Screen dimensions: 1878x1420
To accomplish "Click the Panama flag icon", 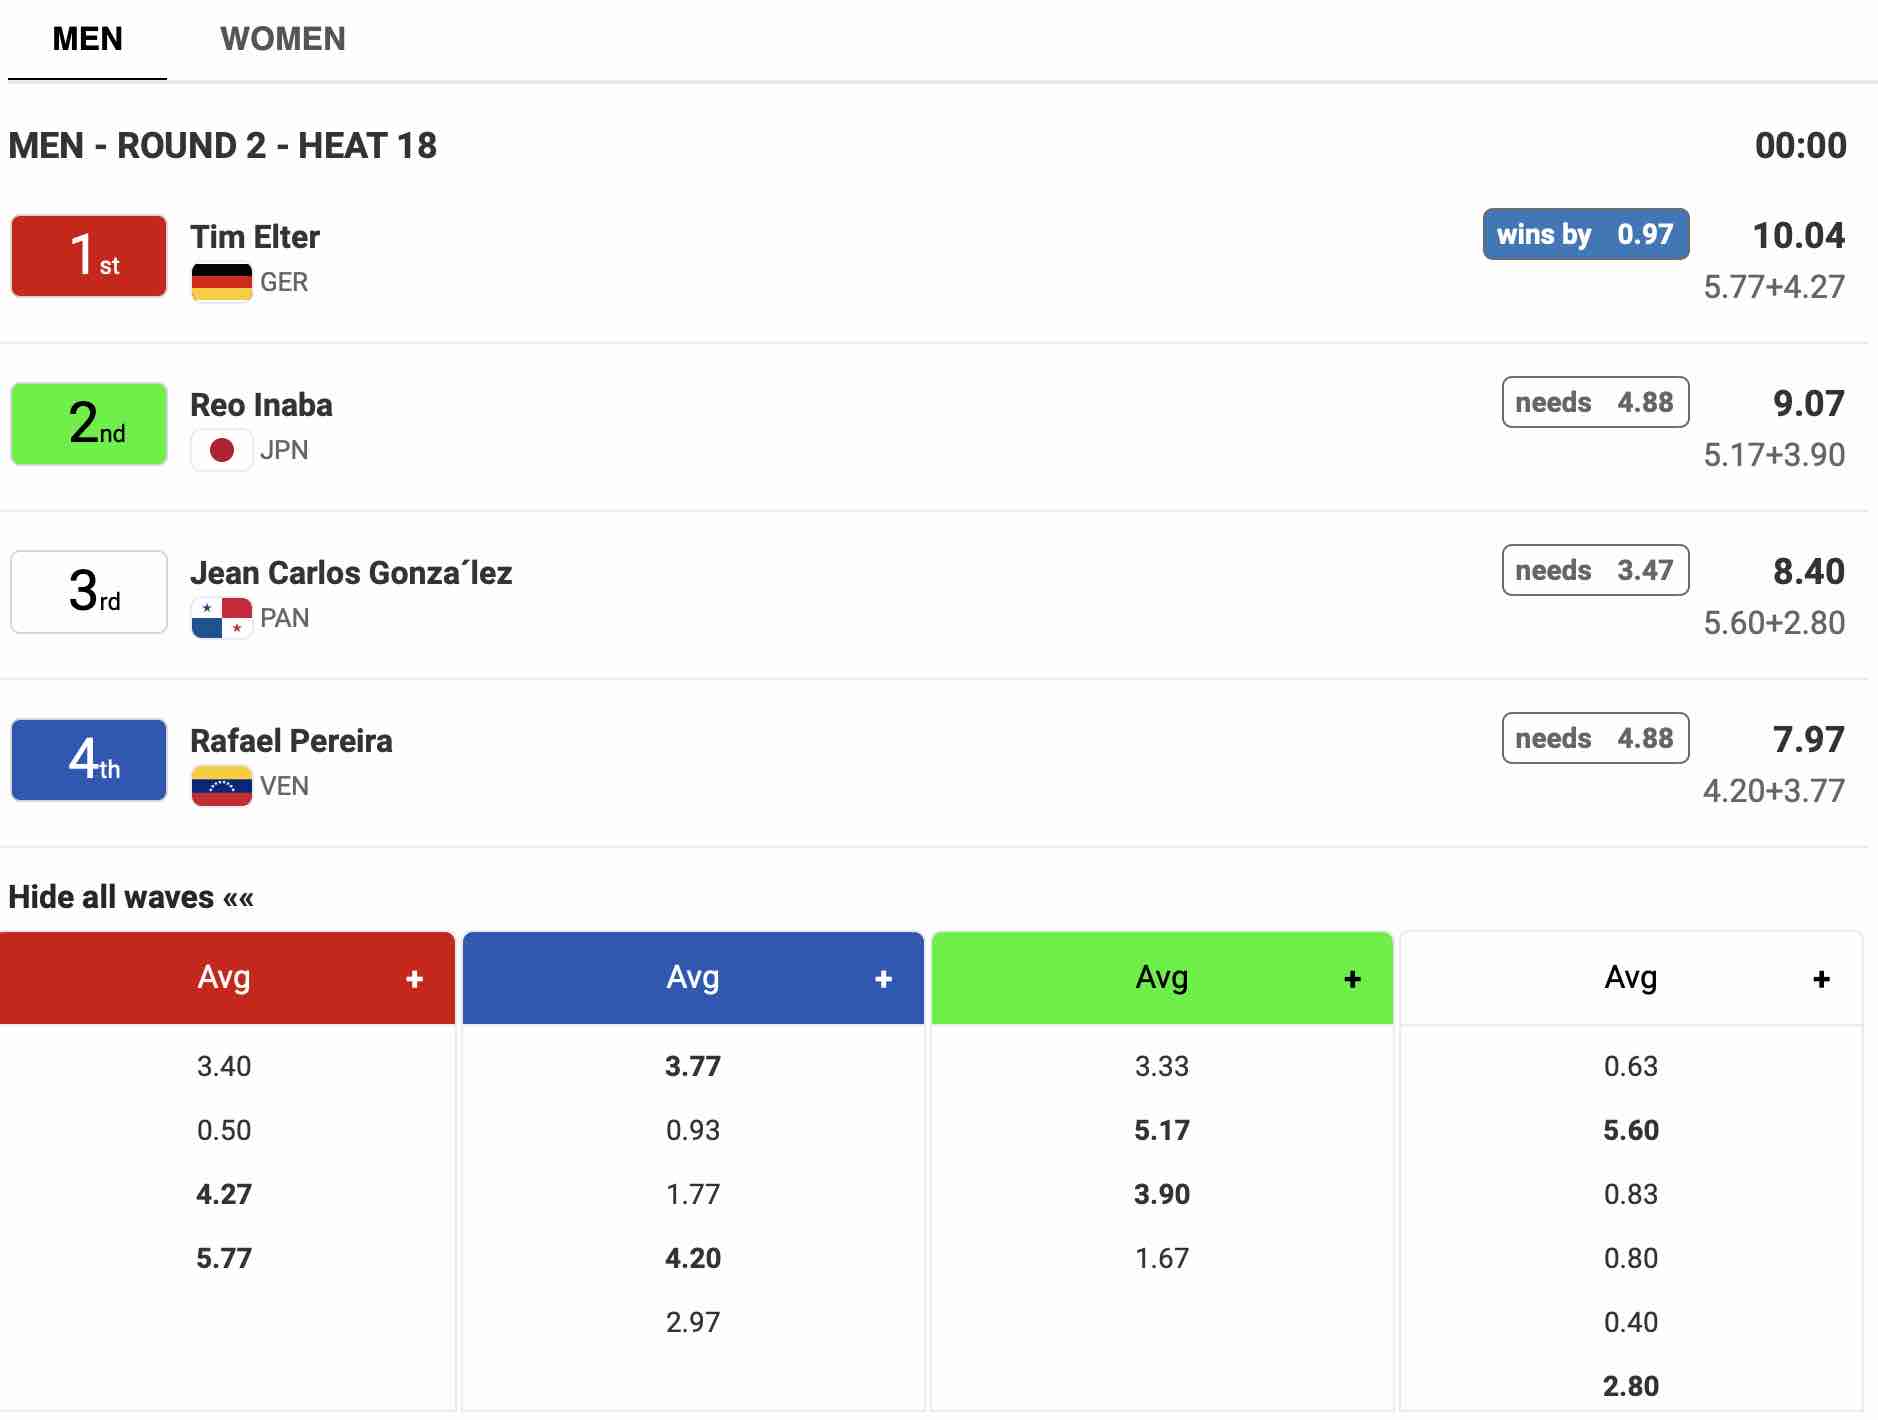I will pos(221,618).
